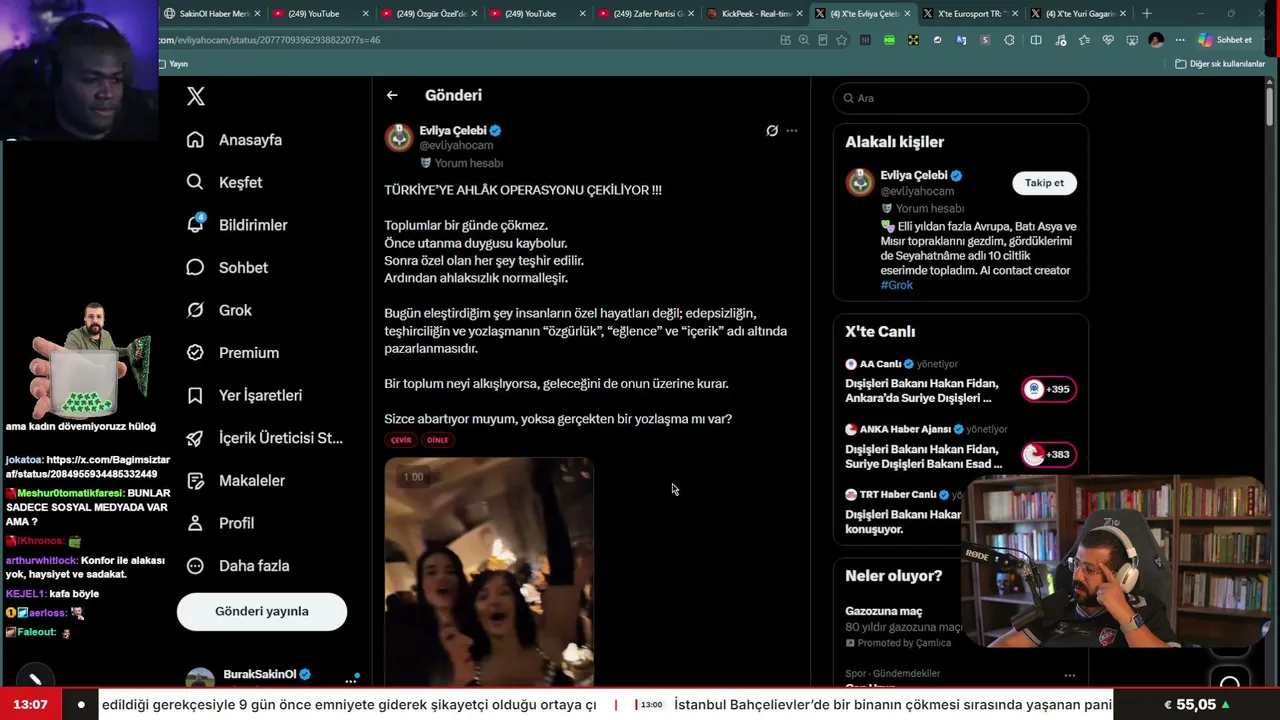This screenshot has width=1280, height=720.
Task: Open the post's three-dot more menu
Action: point(792,130)
